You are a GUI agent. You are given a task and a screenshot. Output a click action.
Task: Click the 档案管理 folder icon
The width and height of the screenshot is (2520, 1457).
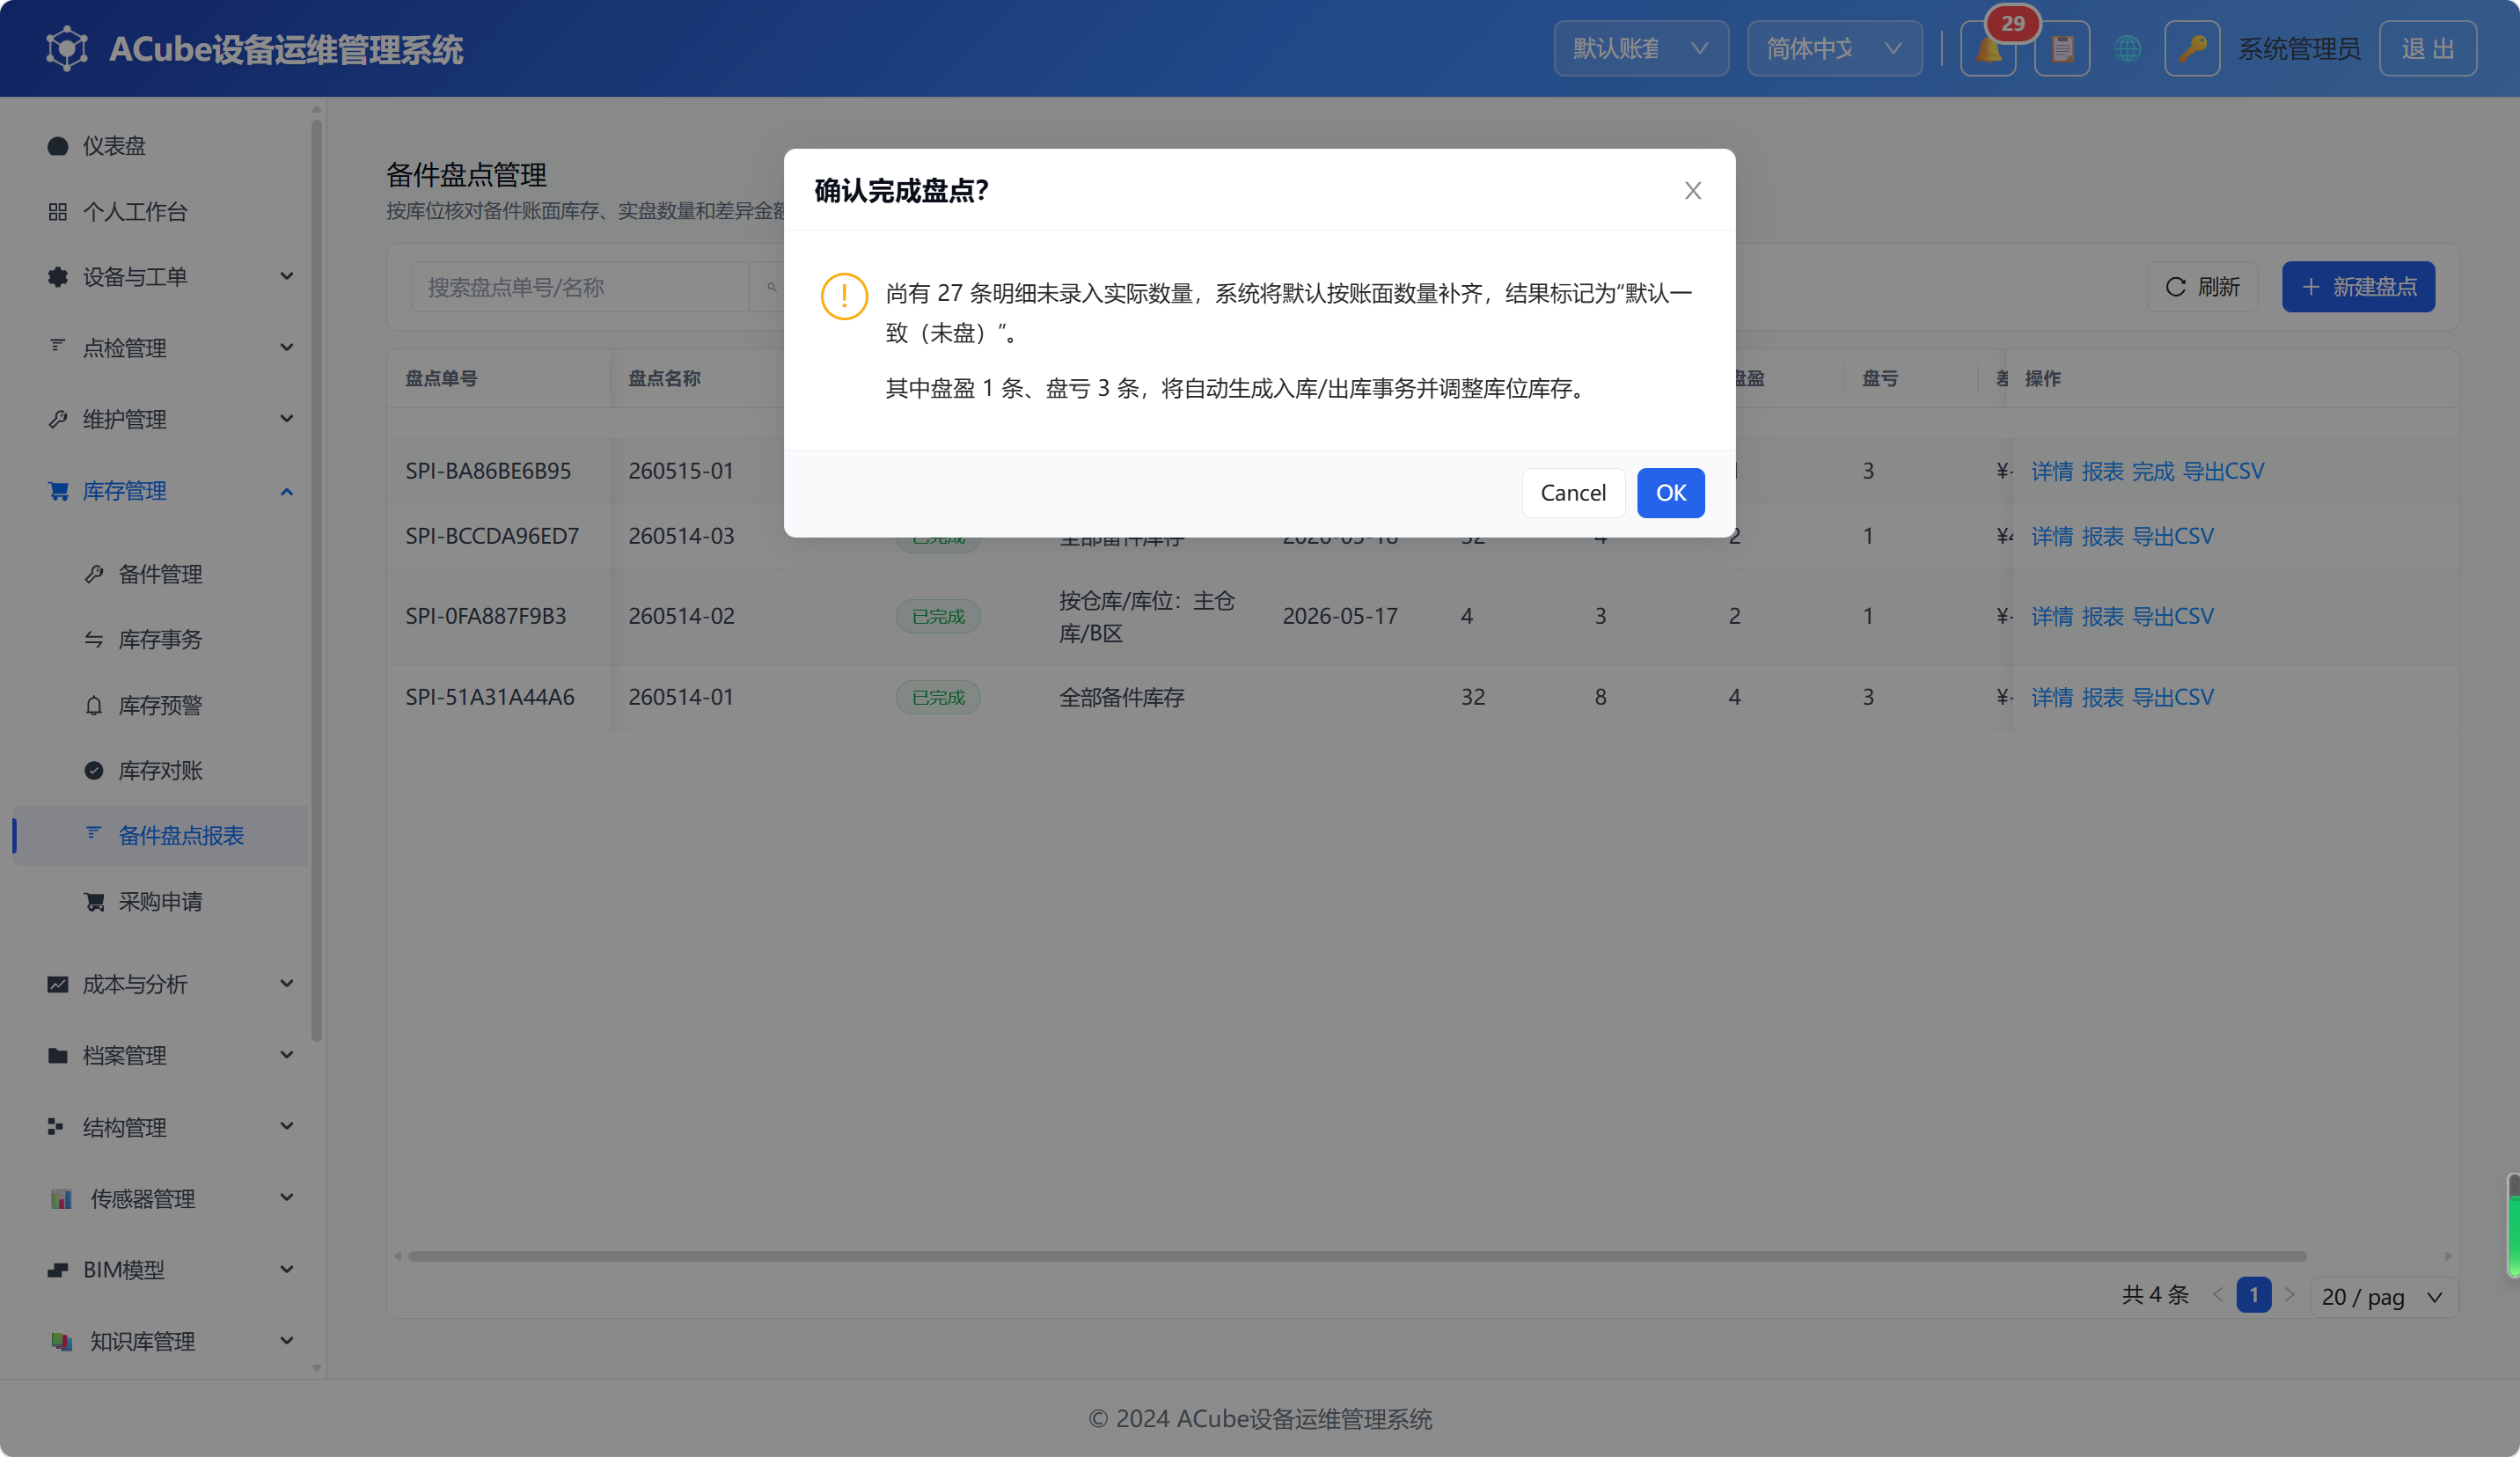click(x=58, y=1055)
